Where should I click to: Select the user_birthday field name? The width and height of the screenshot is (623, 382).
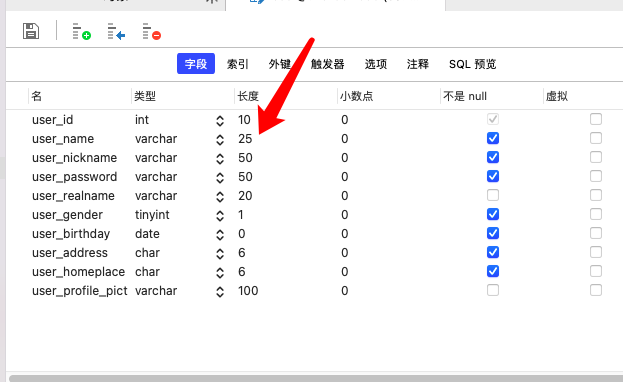click(x=71, y=234)
